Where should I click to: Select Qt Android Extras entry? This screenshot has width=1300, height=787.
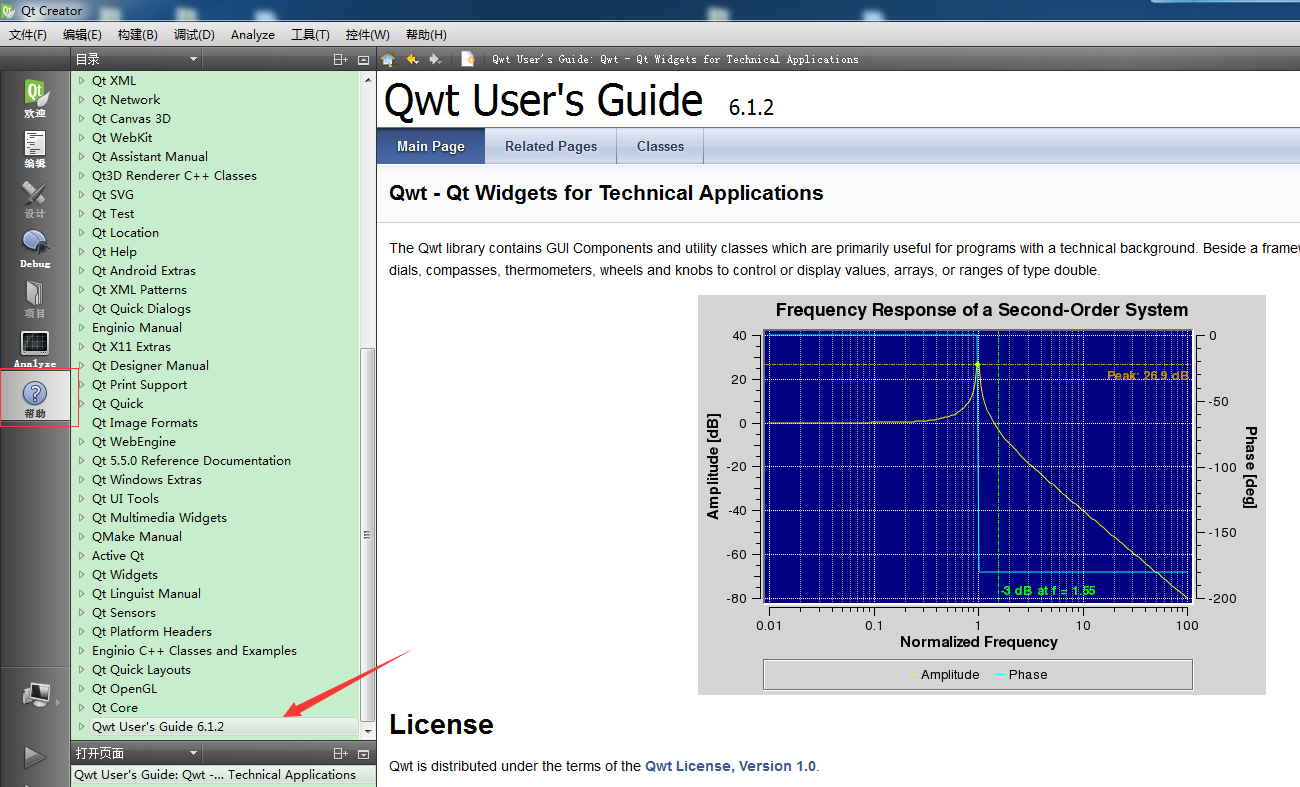point(144,271)
